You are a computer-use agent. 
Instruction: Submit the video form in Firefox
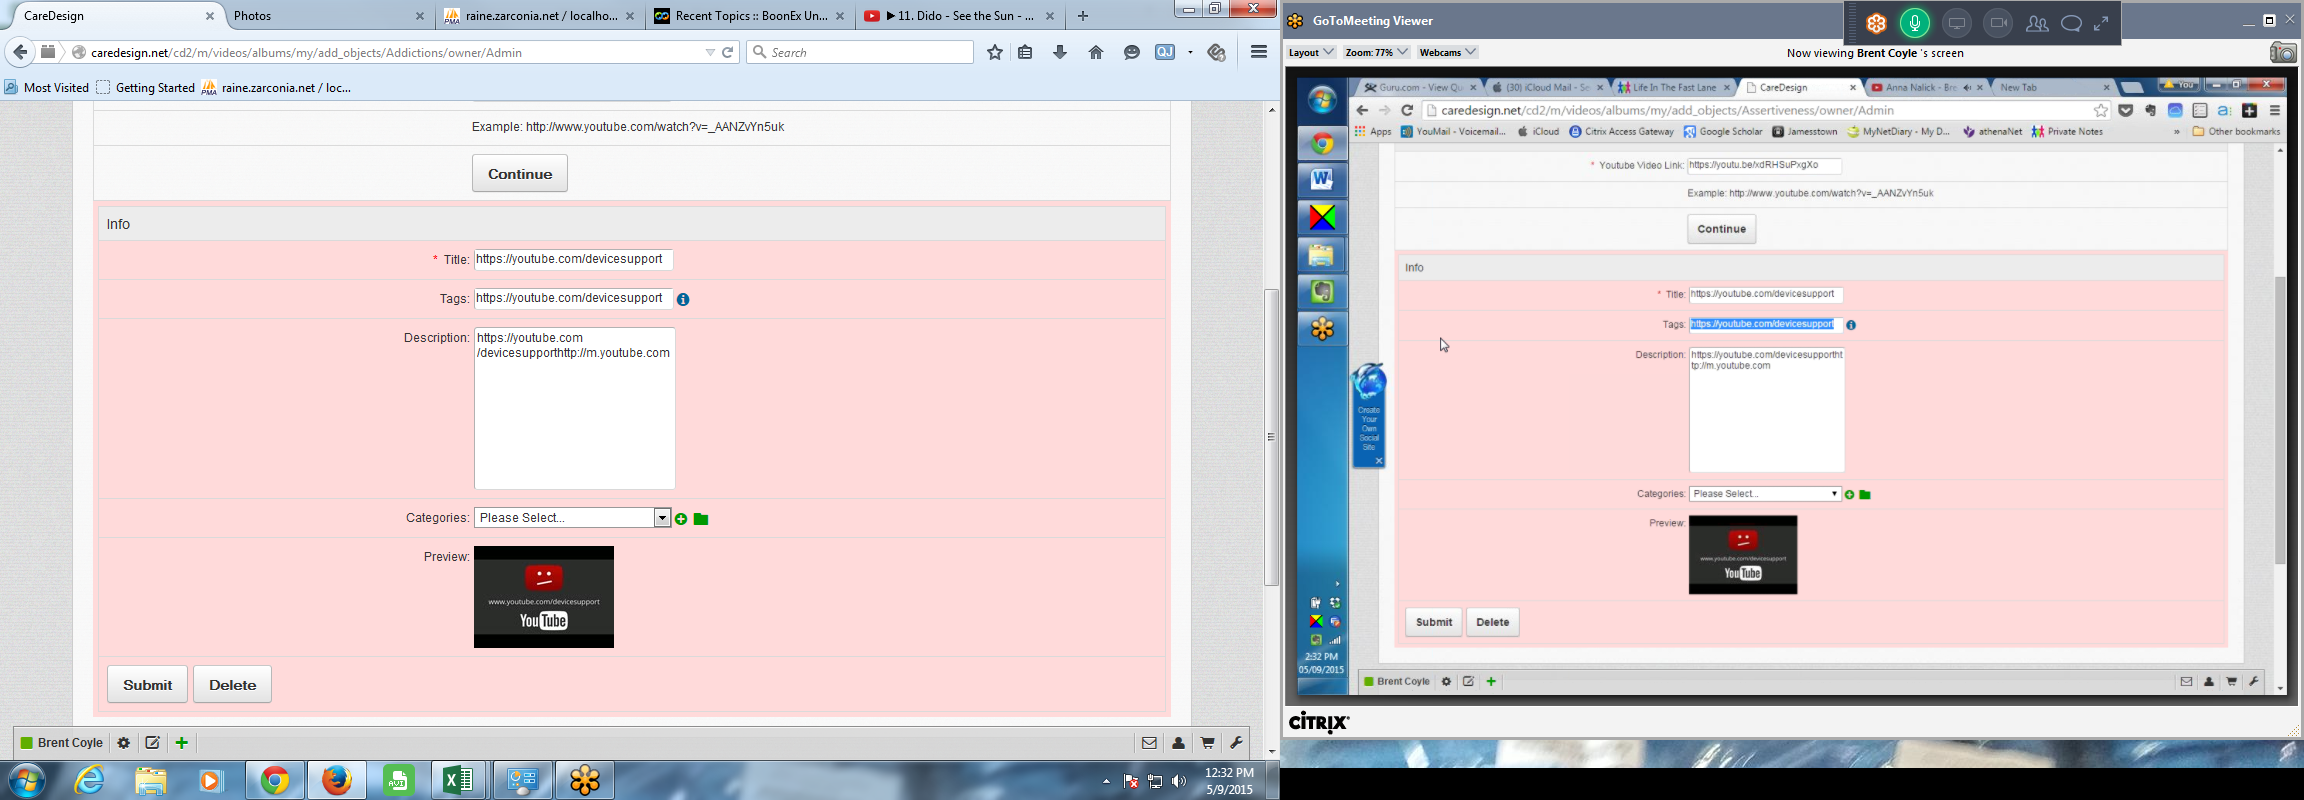point(147,685)
